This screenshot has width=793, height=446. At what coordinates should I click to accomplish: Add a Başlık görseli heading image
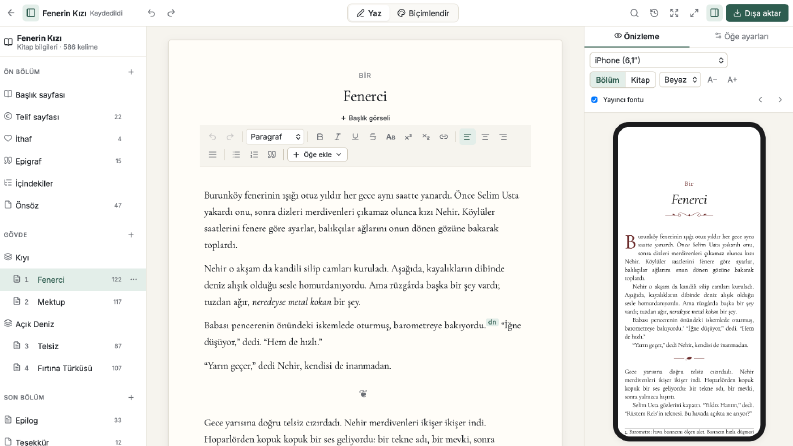365,118
